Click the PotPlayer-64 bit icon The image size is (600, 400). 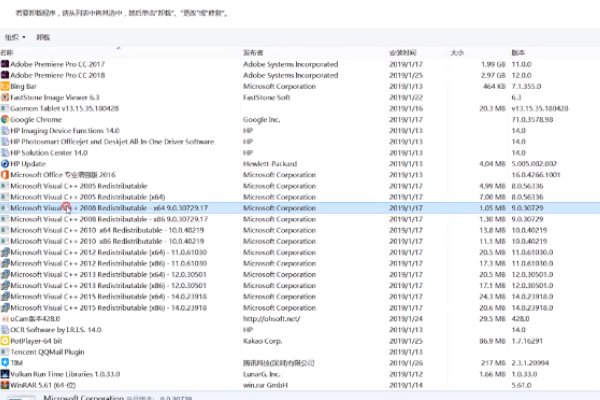5,341
